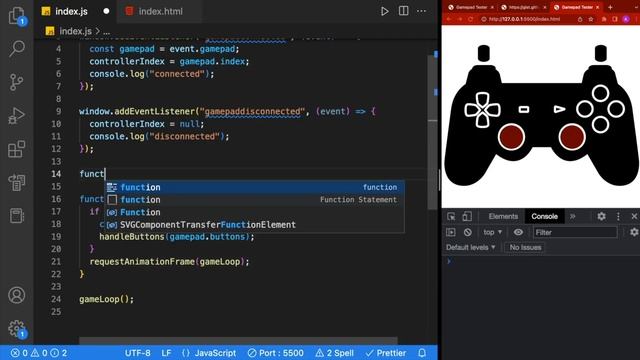
Task: Toggle the browser side panel icon
Action: 615,19
